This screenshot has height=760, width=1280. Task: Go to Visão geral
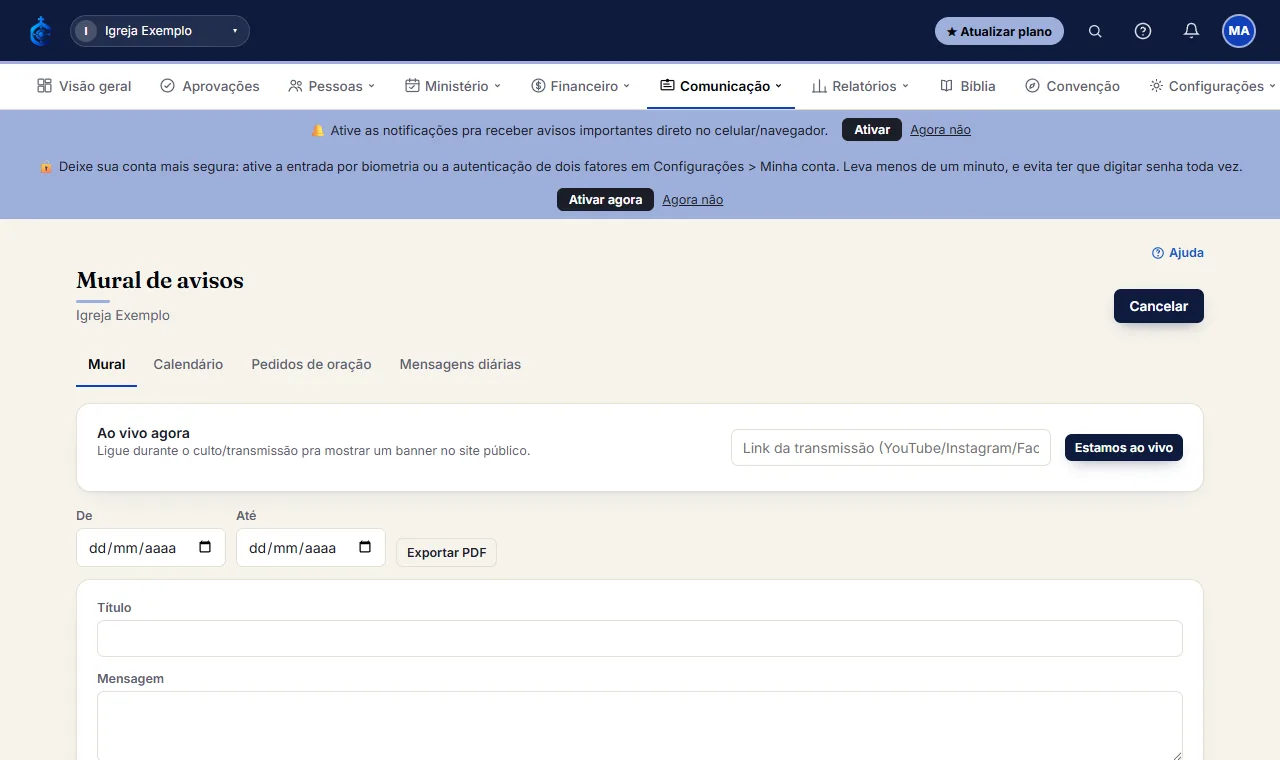84,86
